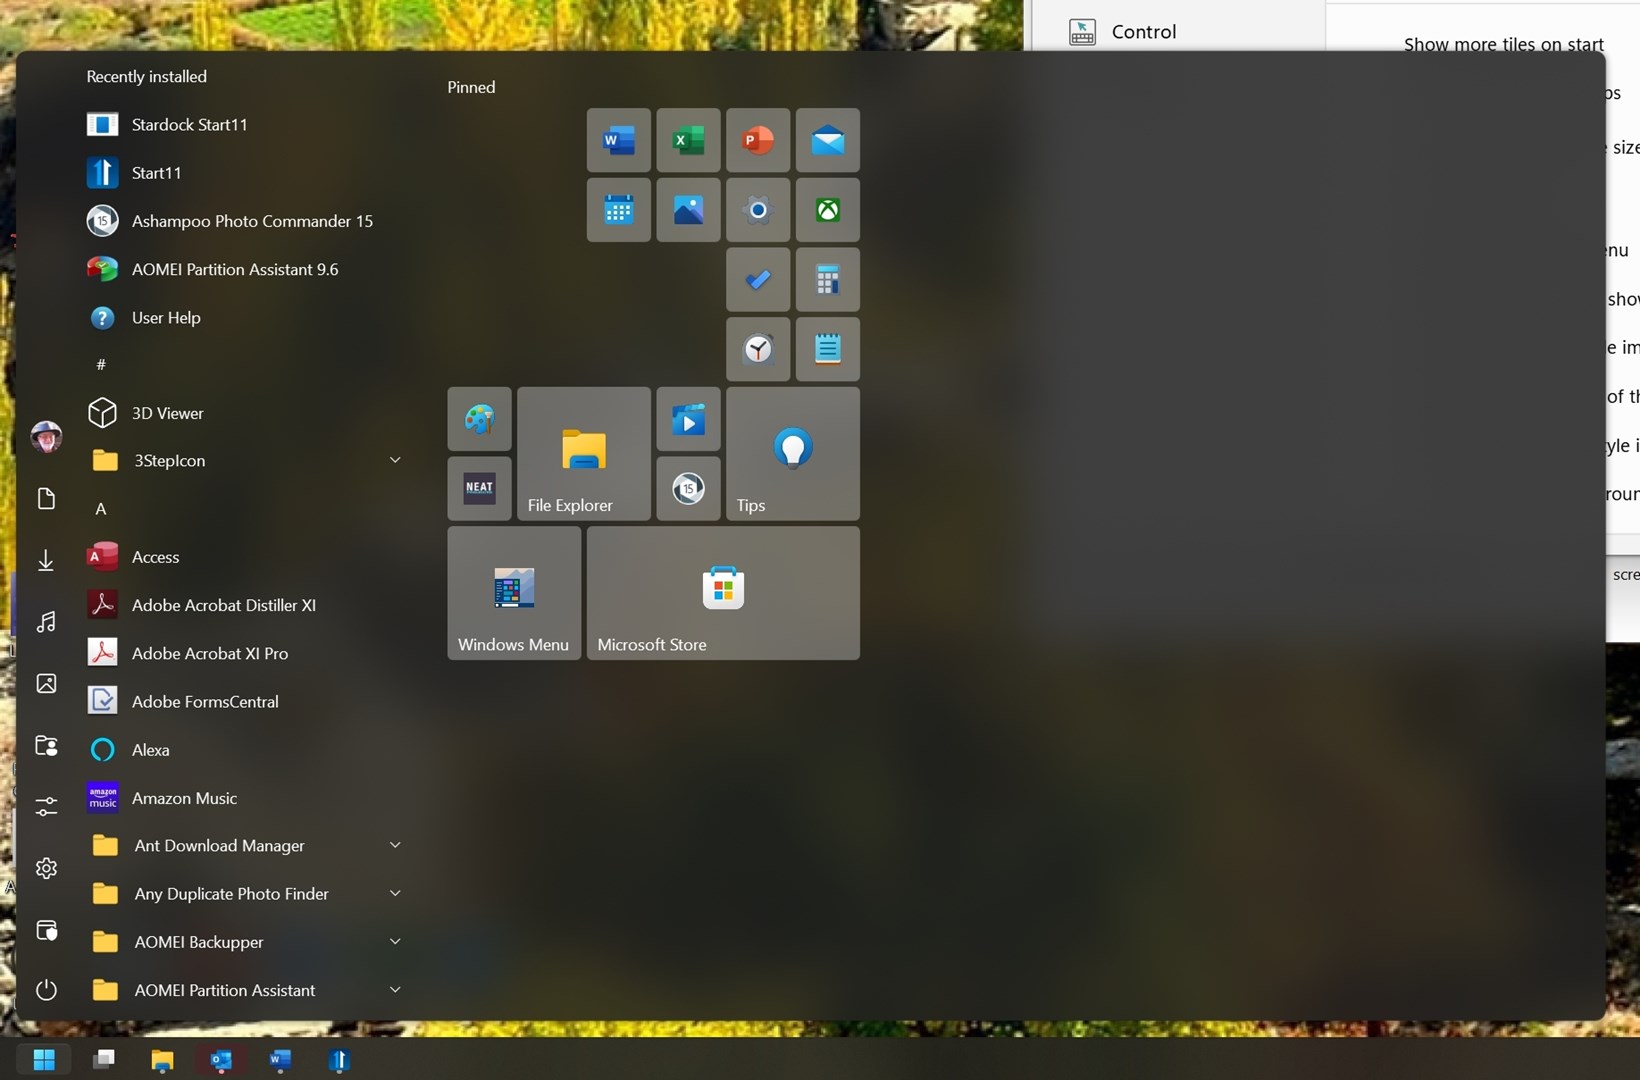Click the shield window icon in sidebar

(46, 930)
